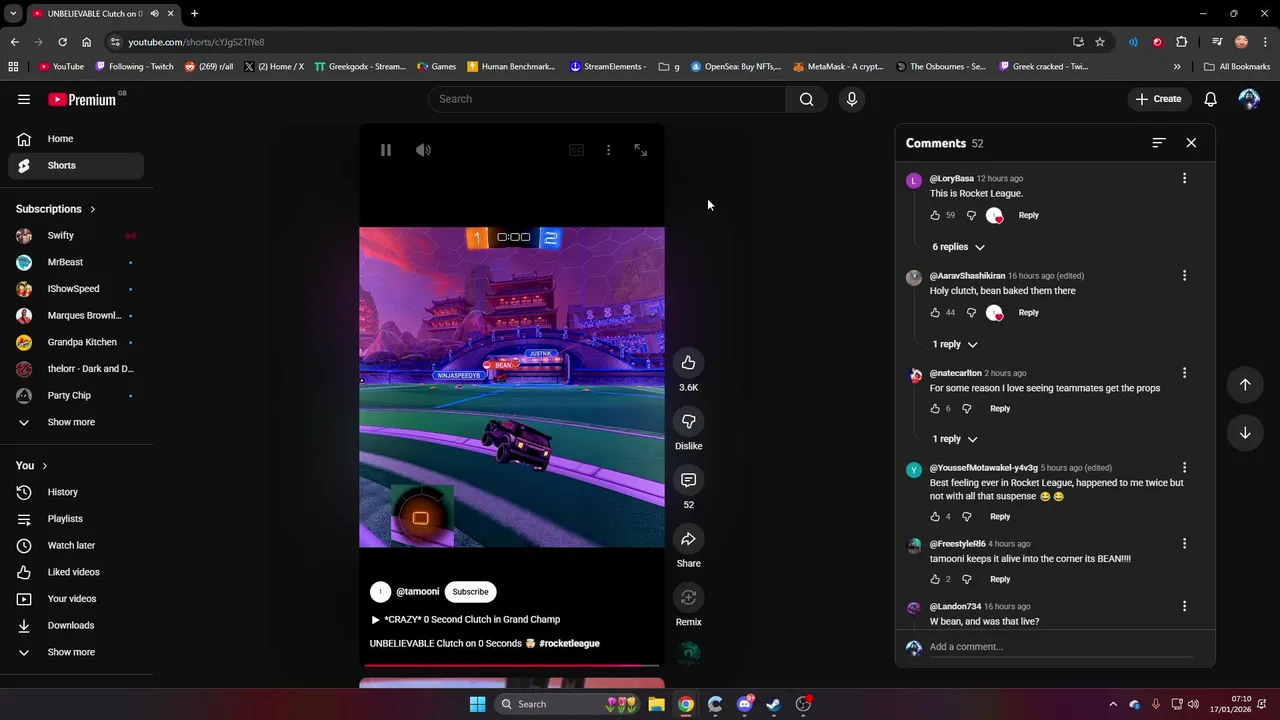Screen dimensions: 1280x720
Task: Open the Windows Start menu
Action: (477, 704)
